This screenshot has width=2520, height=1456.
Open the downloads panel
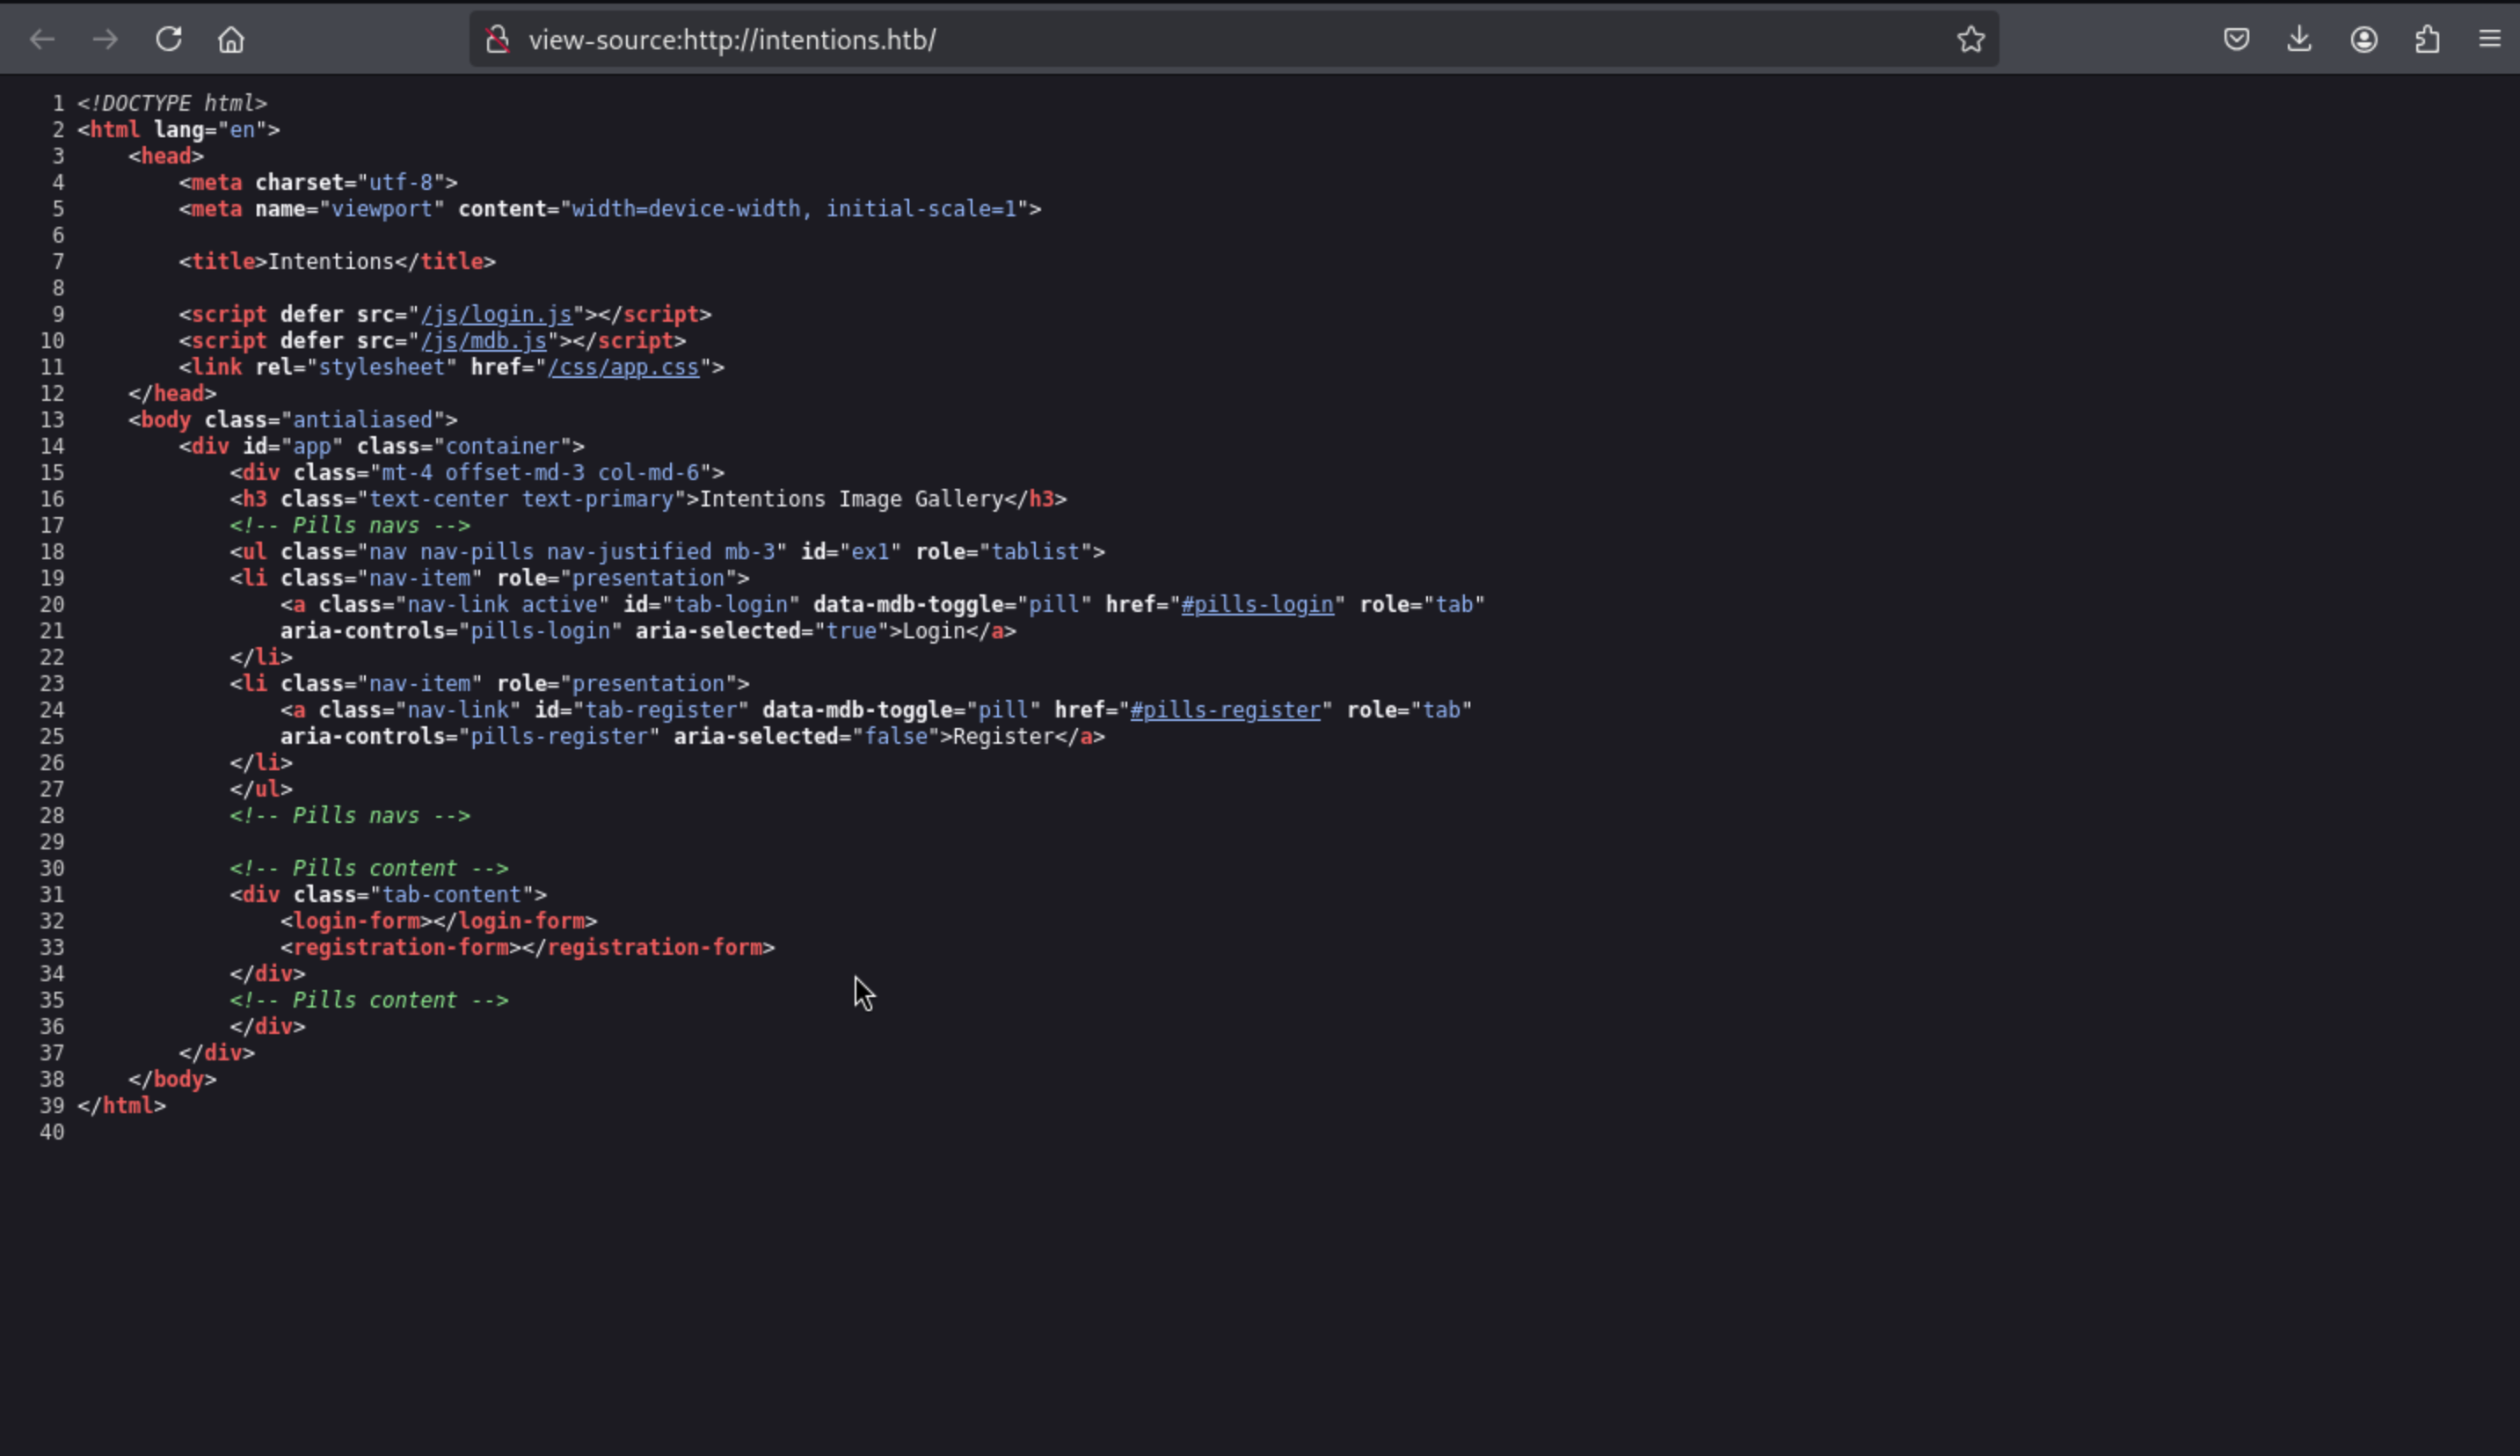pyautogui.click(x=2299, y=40)
